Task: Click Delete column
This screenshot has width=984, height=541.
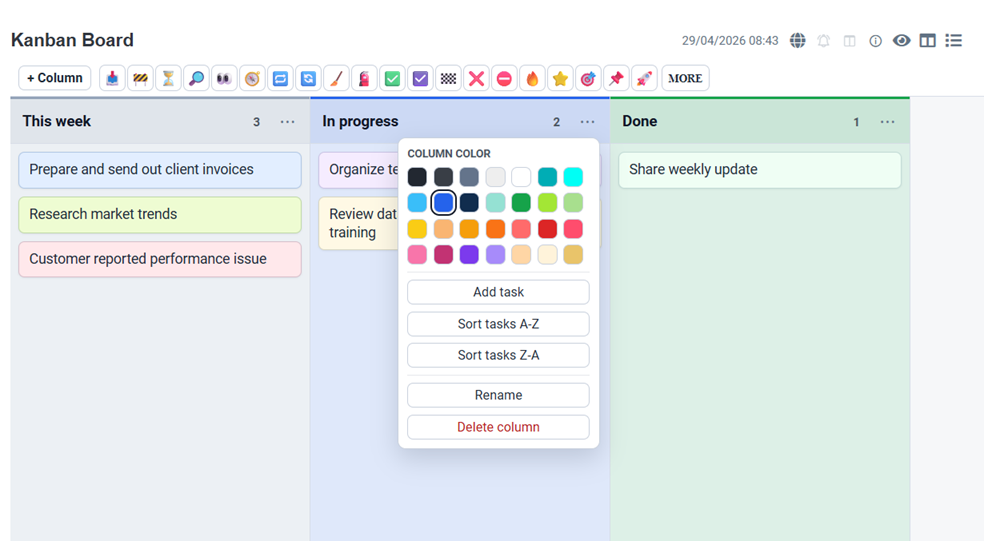Action: click(x=498, y=427)
